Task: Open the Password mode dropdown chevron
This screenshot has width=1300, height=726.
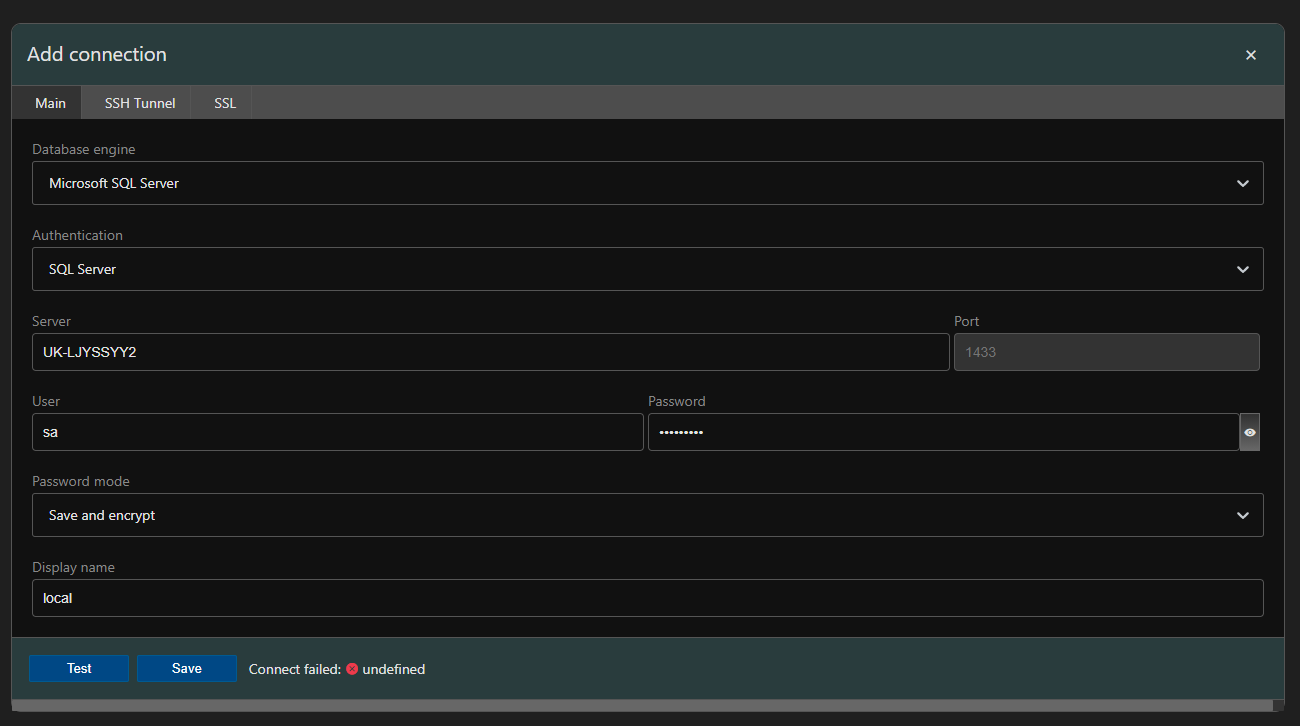Action: pyautogui.click(x=1242, y=515)
